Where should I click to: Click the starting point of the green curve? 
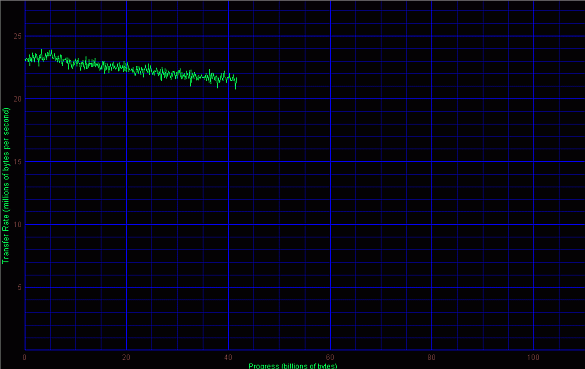[25, 59]
